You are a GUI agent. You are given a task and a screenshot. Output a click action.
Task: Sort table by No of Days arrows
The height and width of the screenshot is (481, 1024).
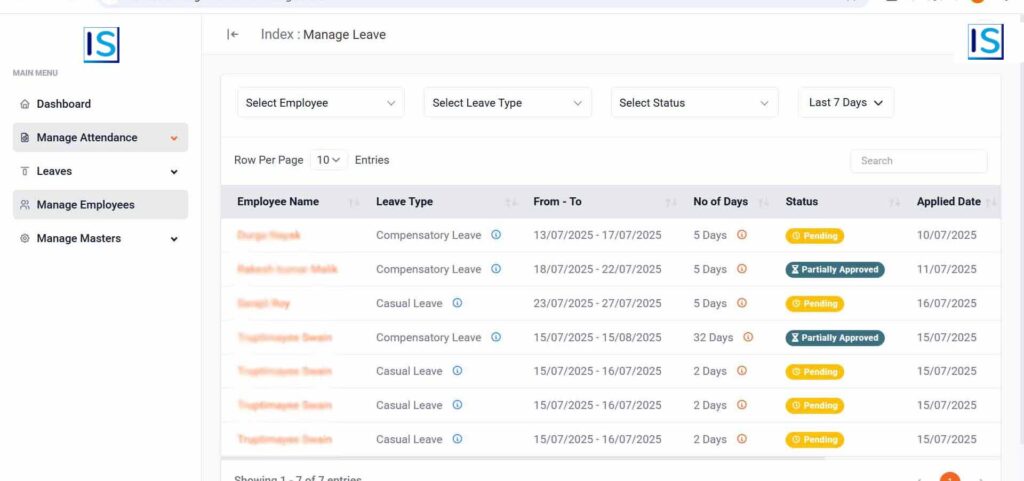[763, 202]
